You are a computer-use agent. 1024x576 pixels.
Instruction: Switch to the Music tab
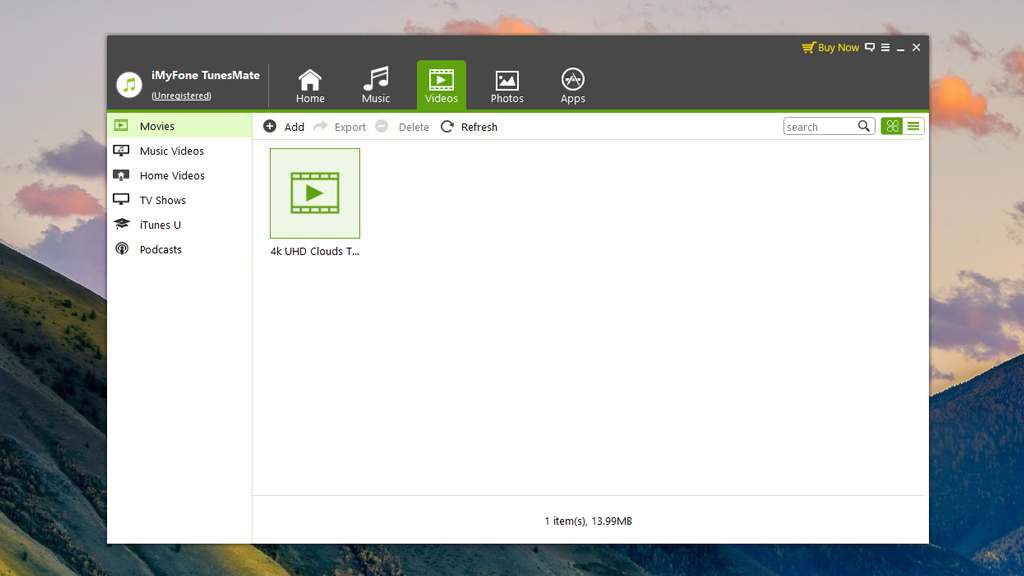coord(376,86)
